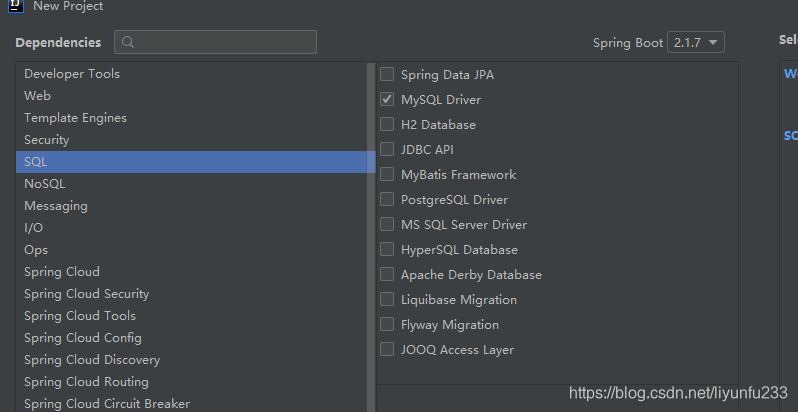Click the MS SQL Server Driver label
This screenshot has height=412, width=798.
[464, 224]
